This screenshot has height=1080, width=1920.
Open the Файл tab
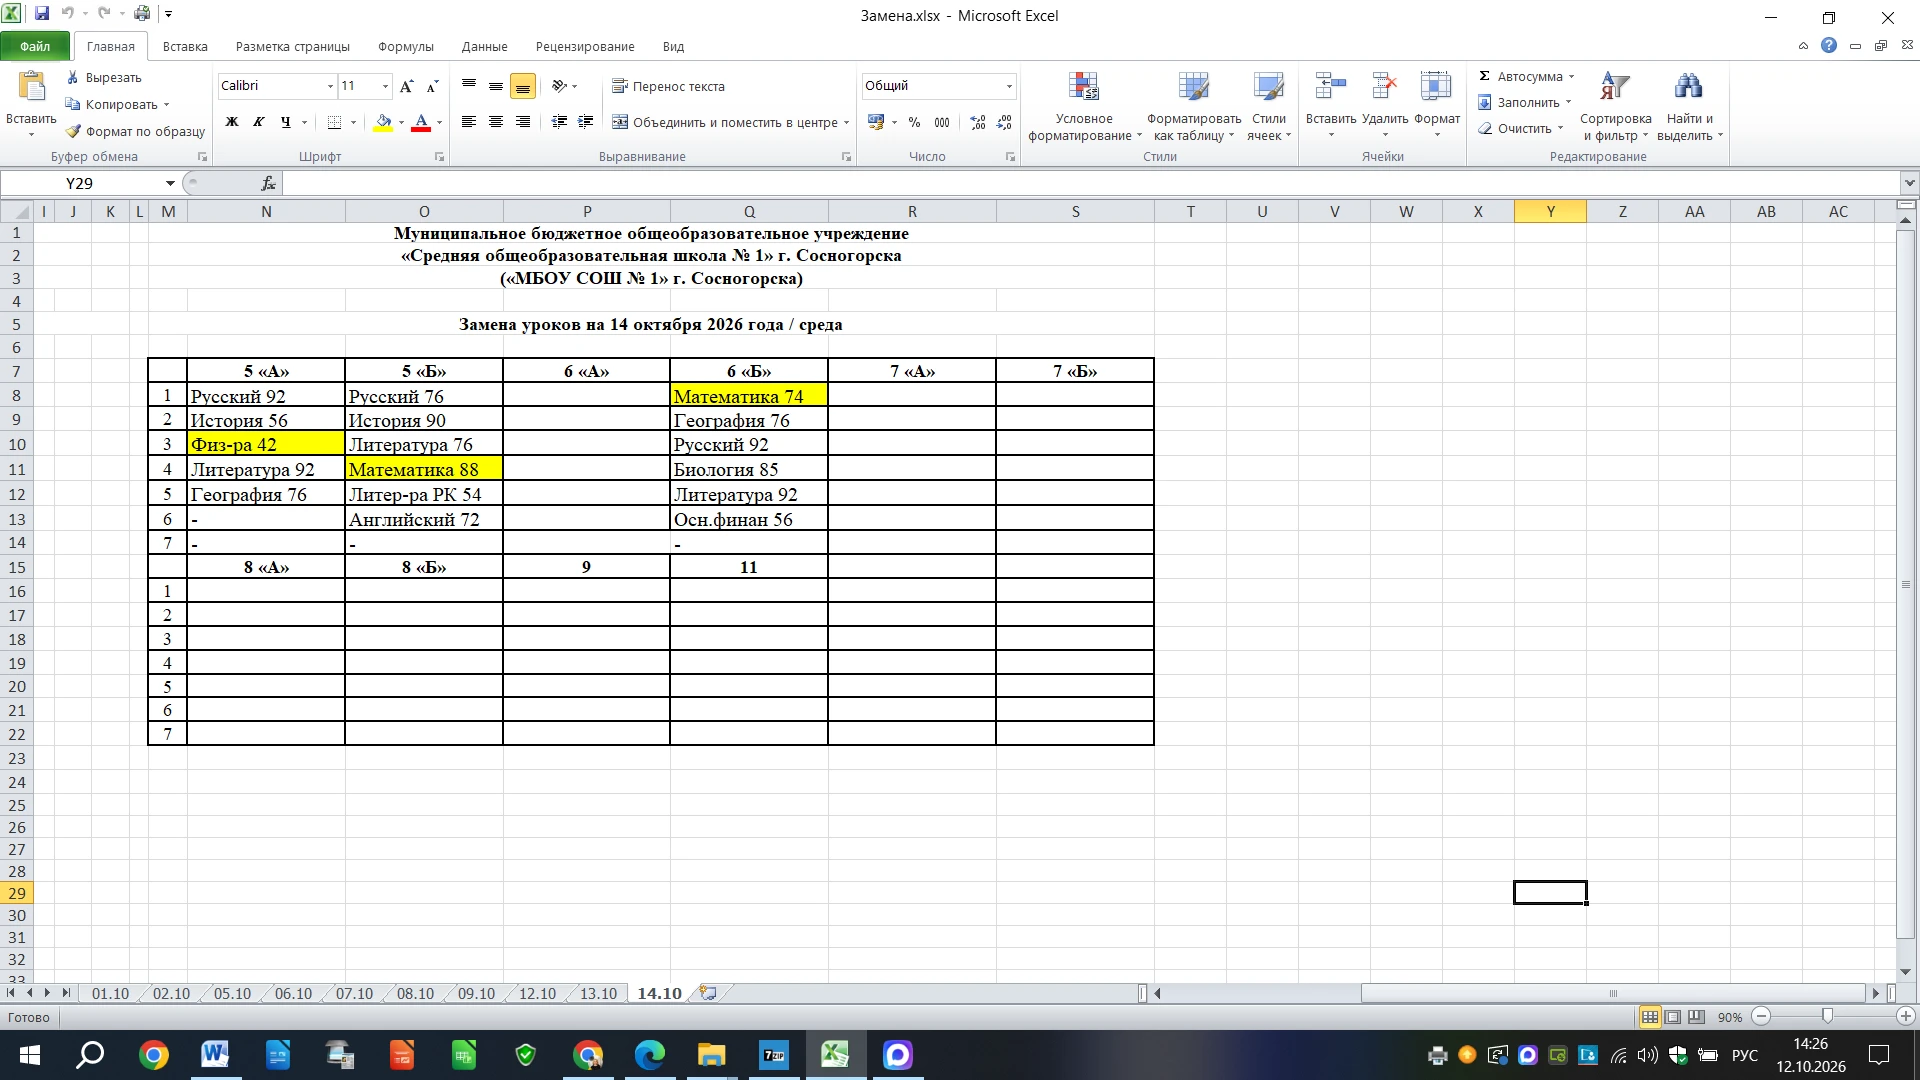click(x=35, y=46)
